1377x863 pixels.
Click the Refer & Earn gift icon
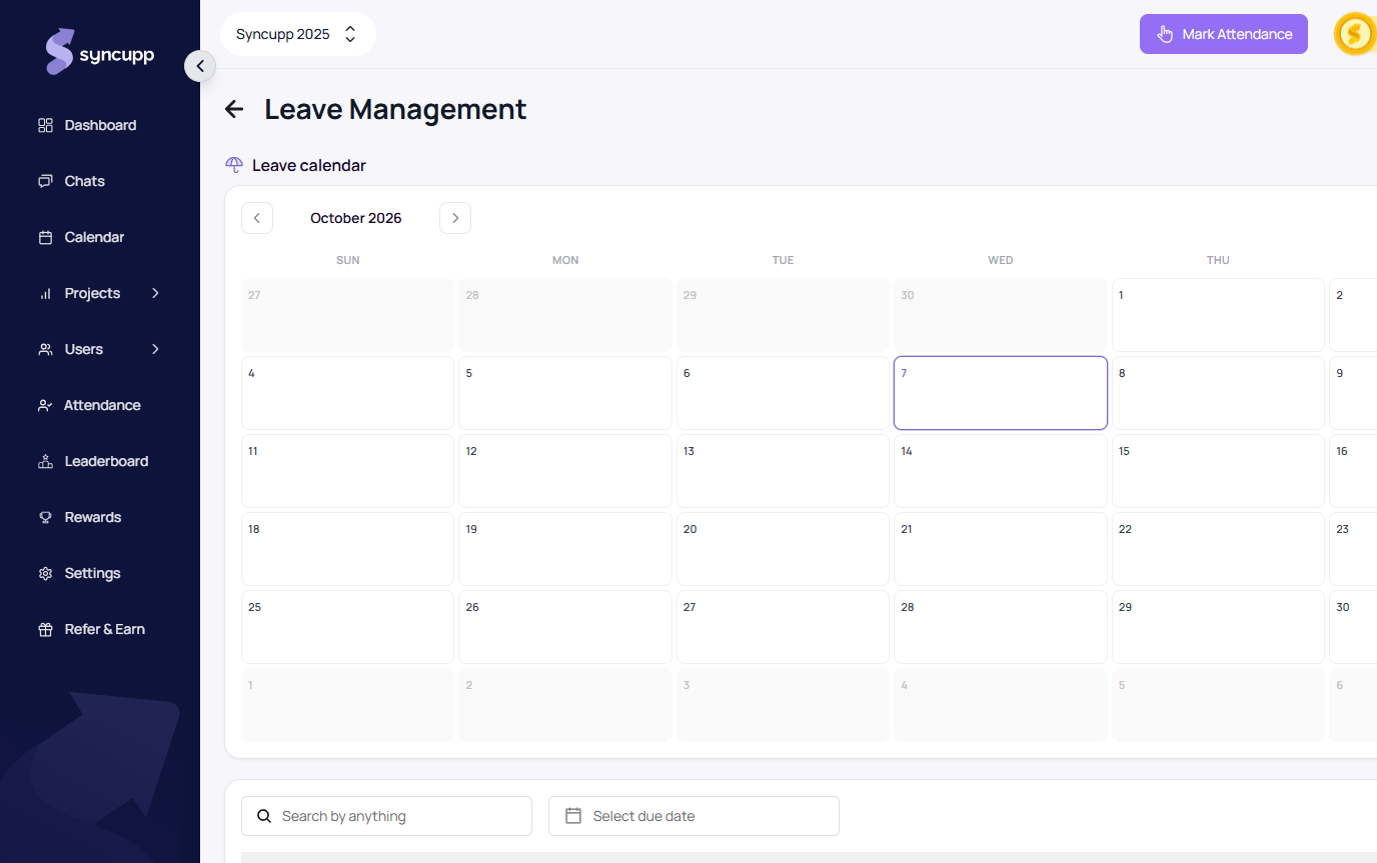pyautogui.click(x=45, y=629)
